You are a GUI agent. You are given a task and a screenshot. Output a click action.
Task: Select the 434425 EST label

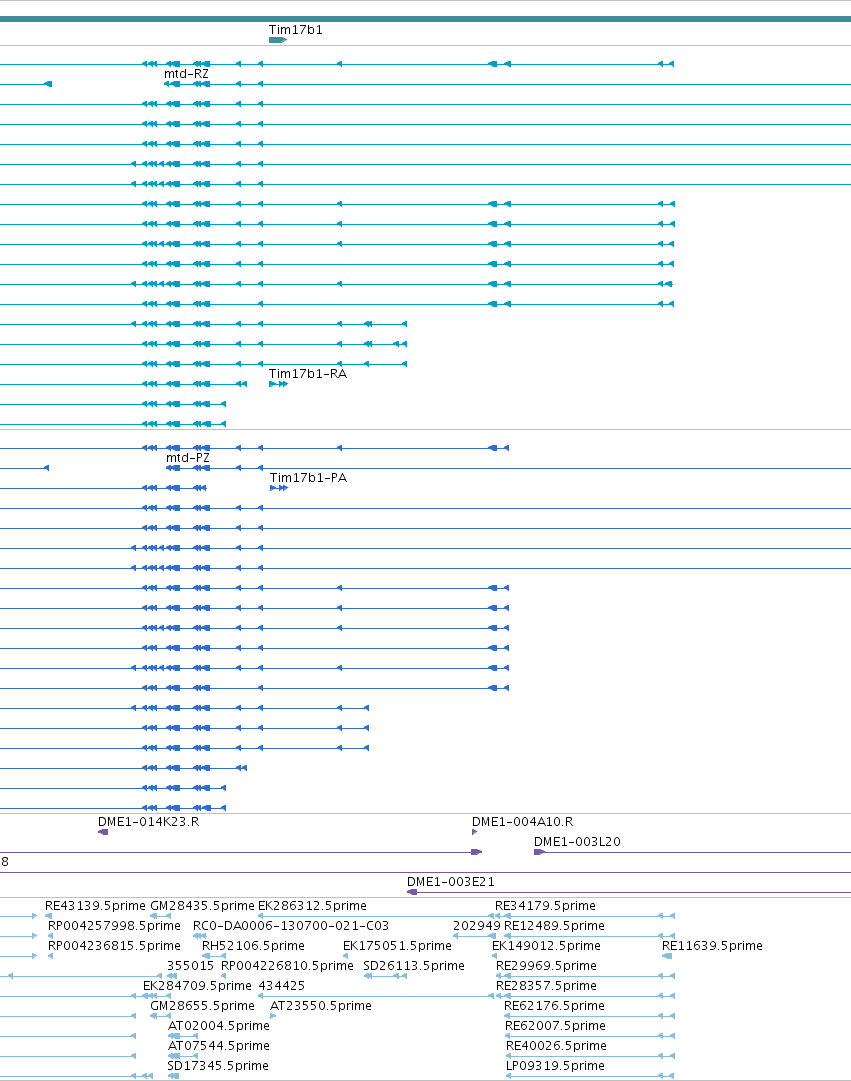click(x=281, y=986)
